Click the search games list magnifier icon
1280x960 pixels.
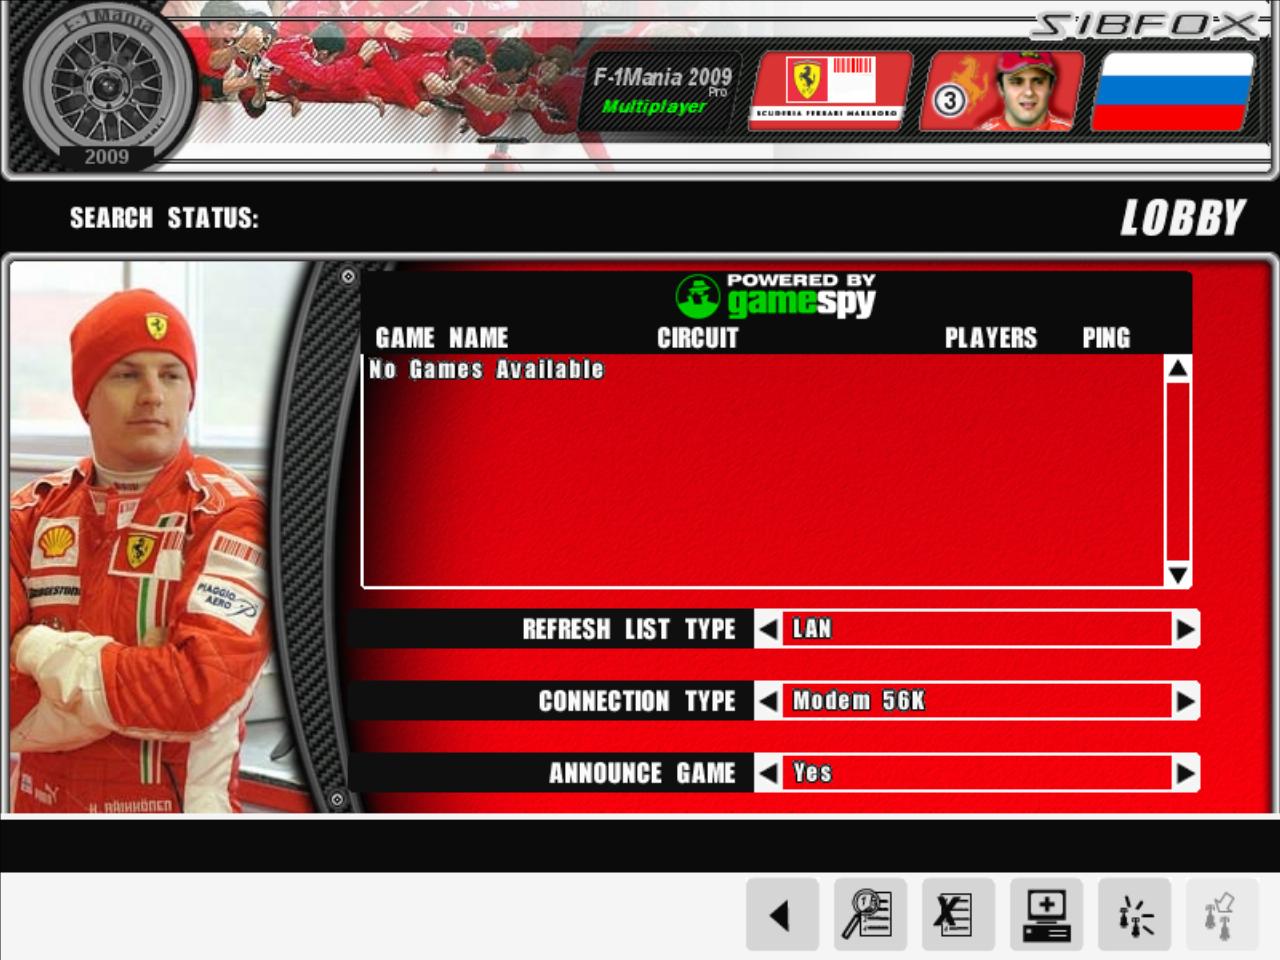pyautogui.click(x=870, y=914)
